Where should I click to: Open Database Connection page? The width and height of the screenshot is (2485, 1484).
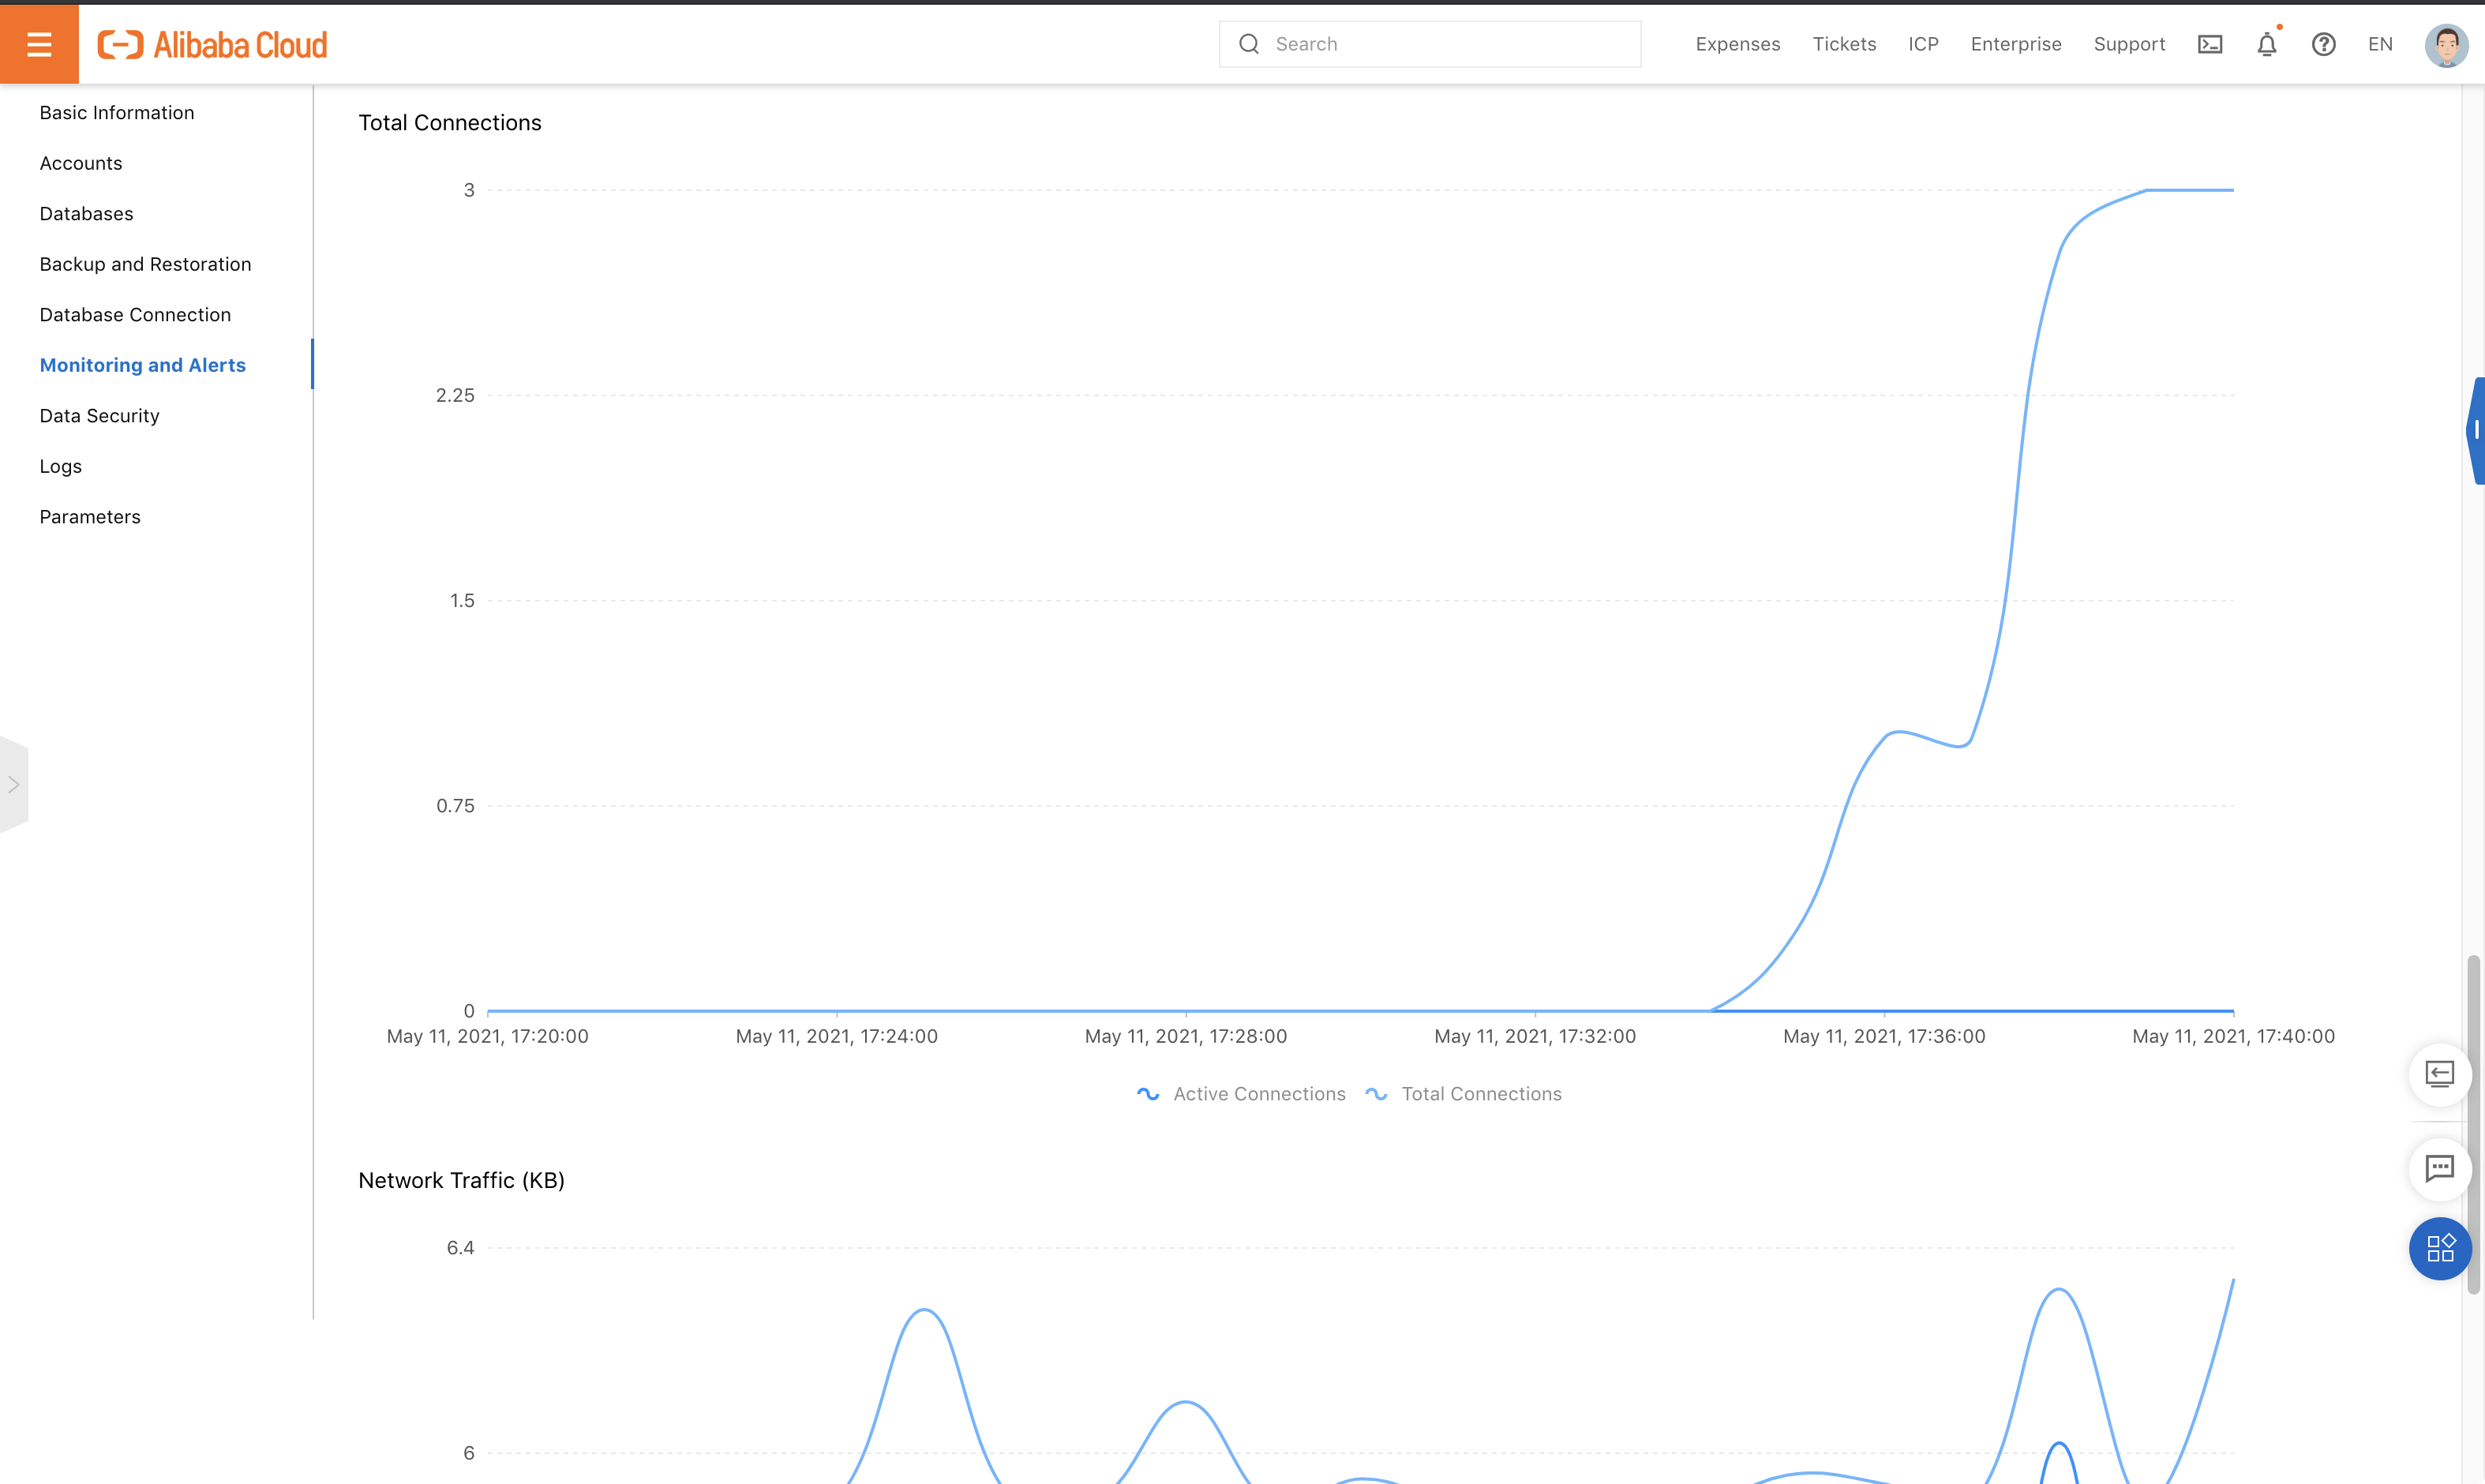coord(135,315)
